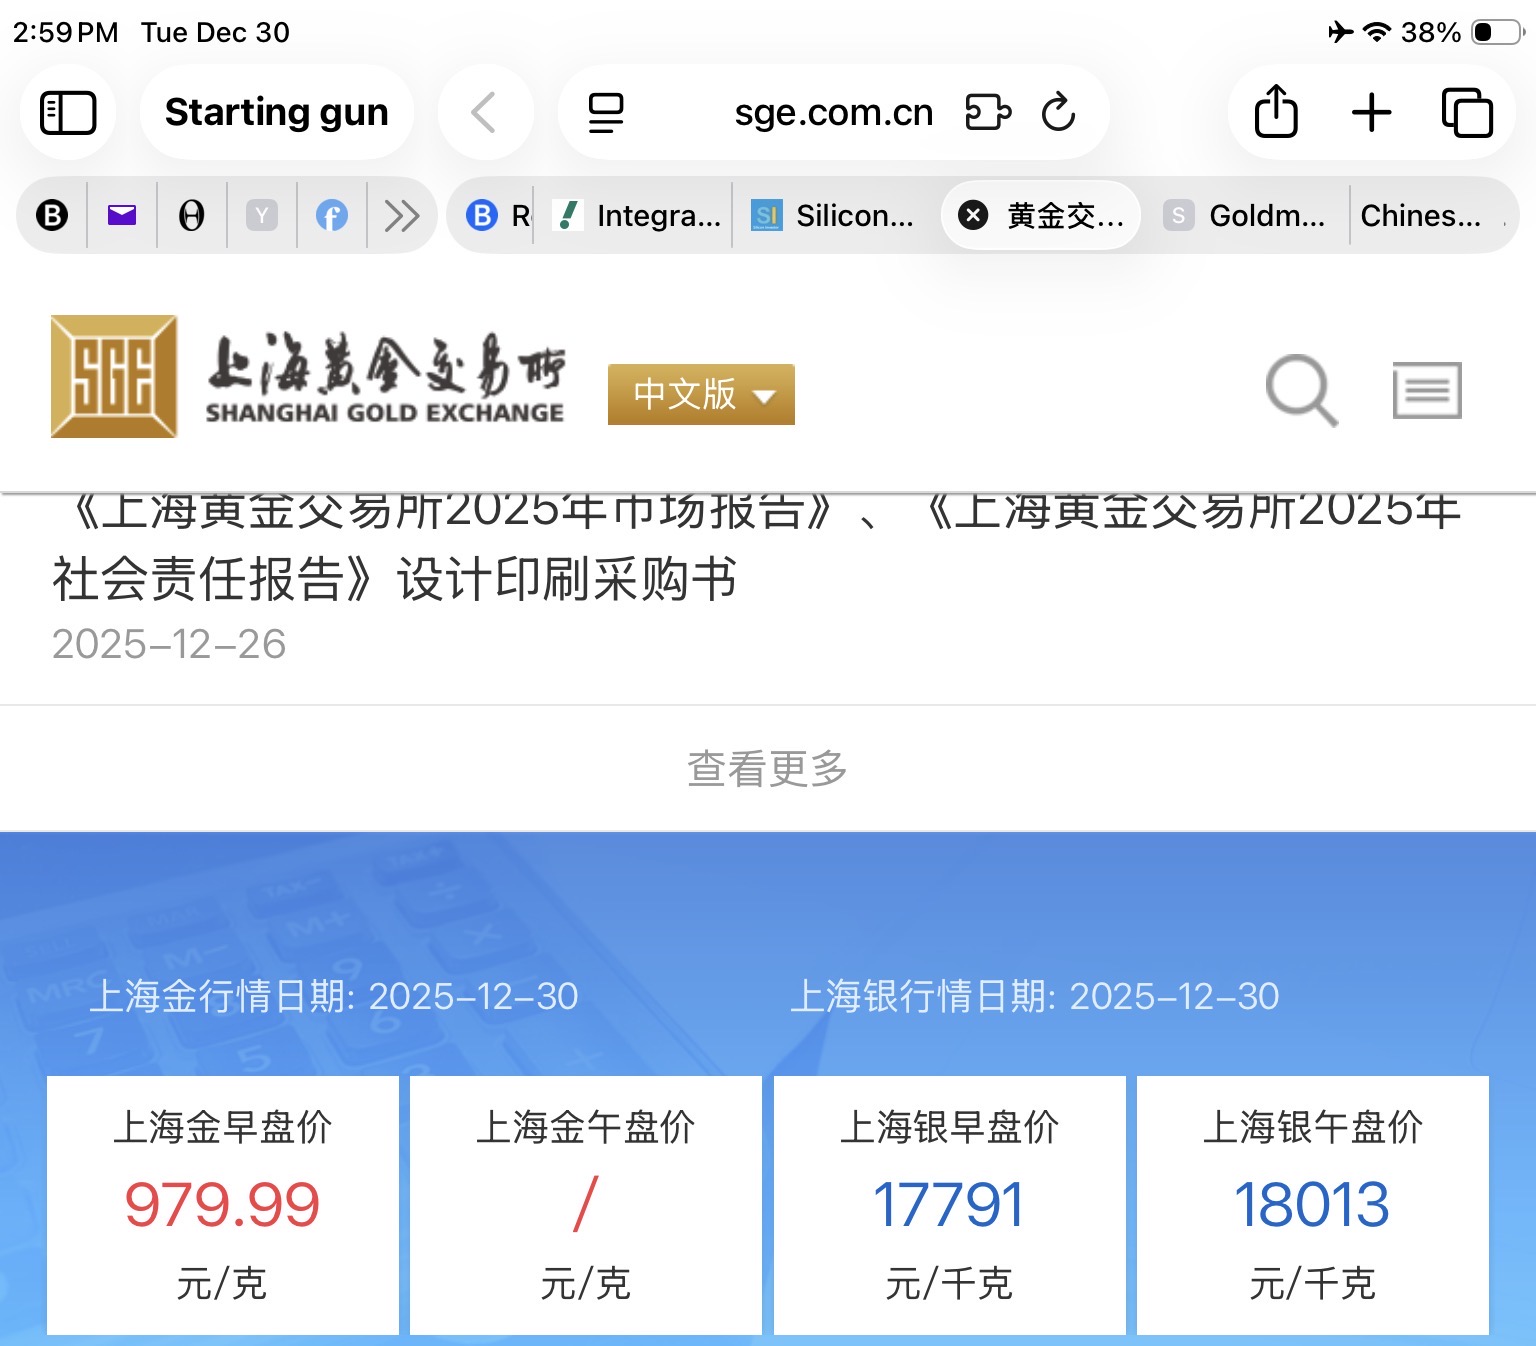Viewport: 1536px width, 1346px height.
Task: Close the 黄金交... tab
Action: [x=973, y=215]
